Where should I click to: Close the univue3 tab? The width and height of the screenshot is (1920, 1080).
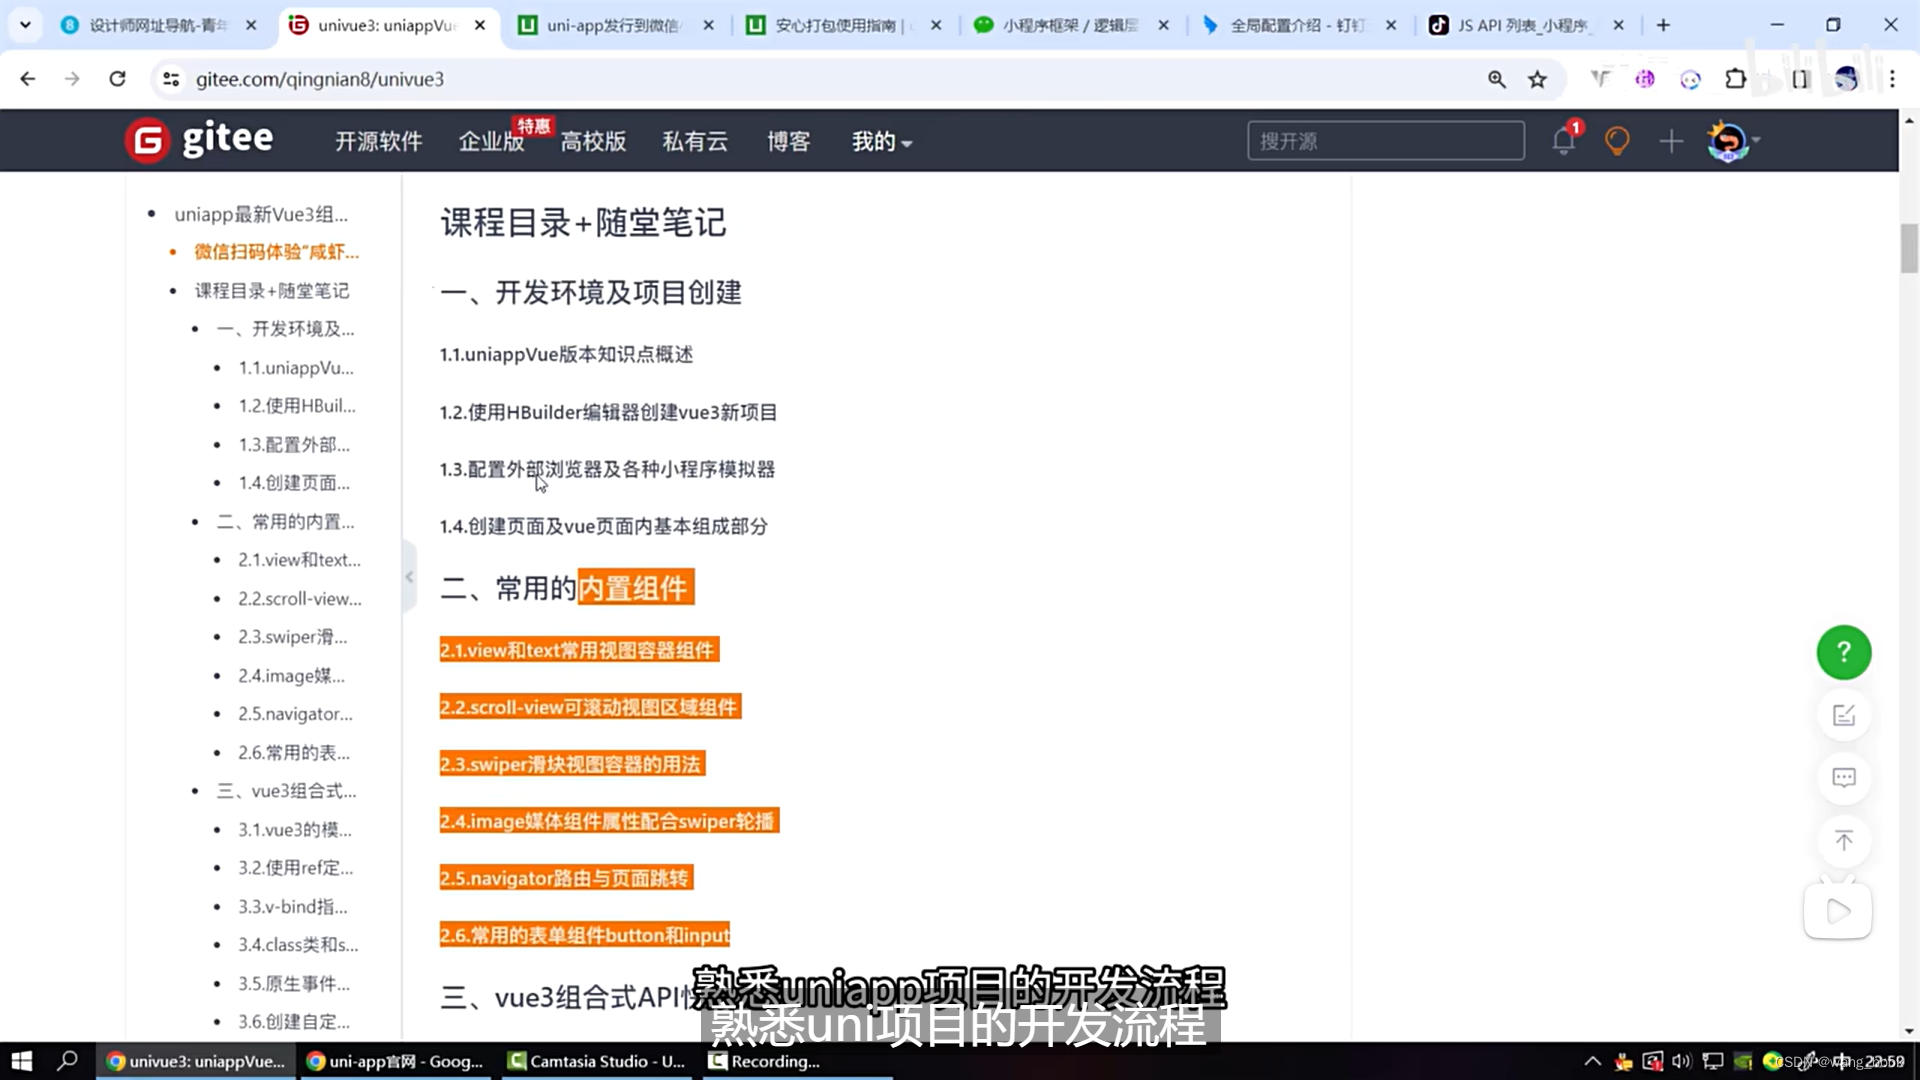click(x=480, y=25)
